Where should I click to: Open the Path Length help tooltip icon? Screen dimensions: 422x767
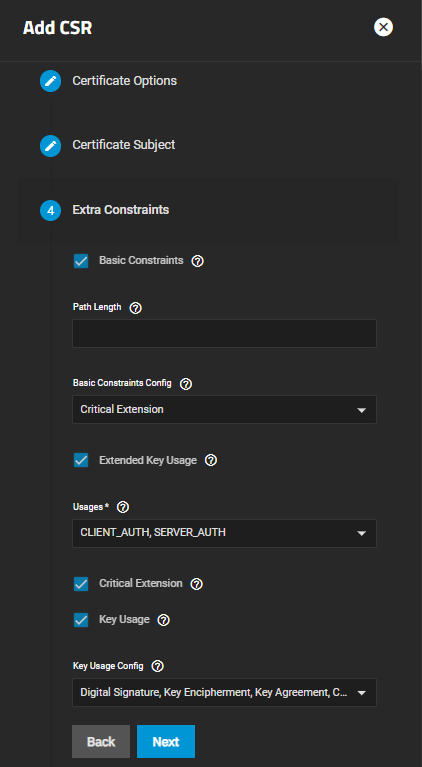coord(135,308)
